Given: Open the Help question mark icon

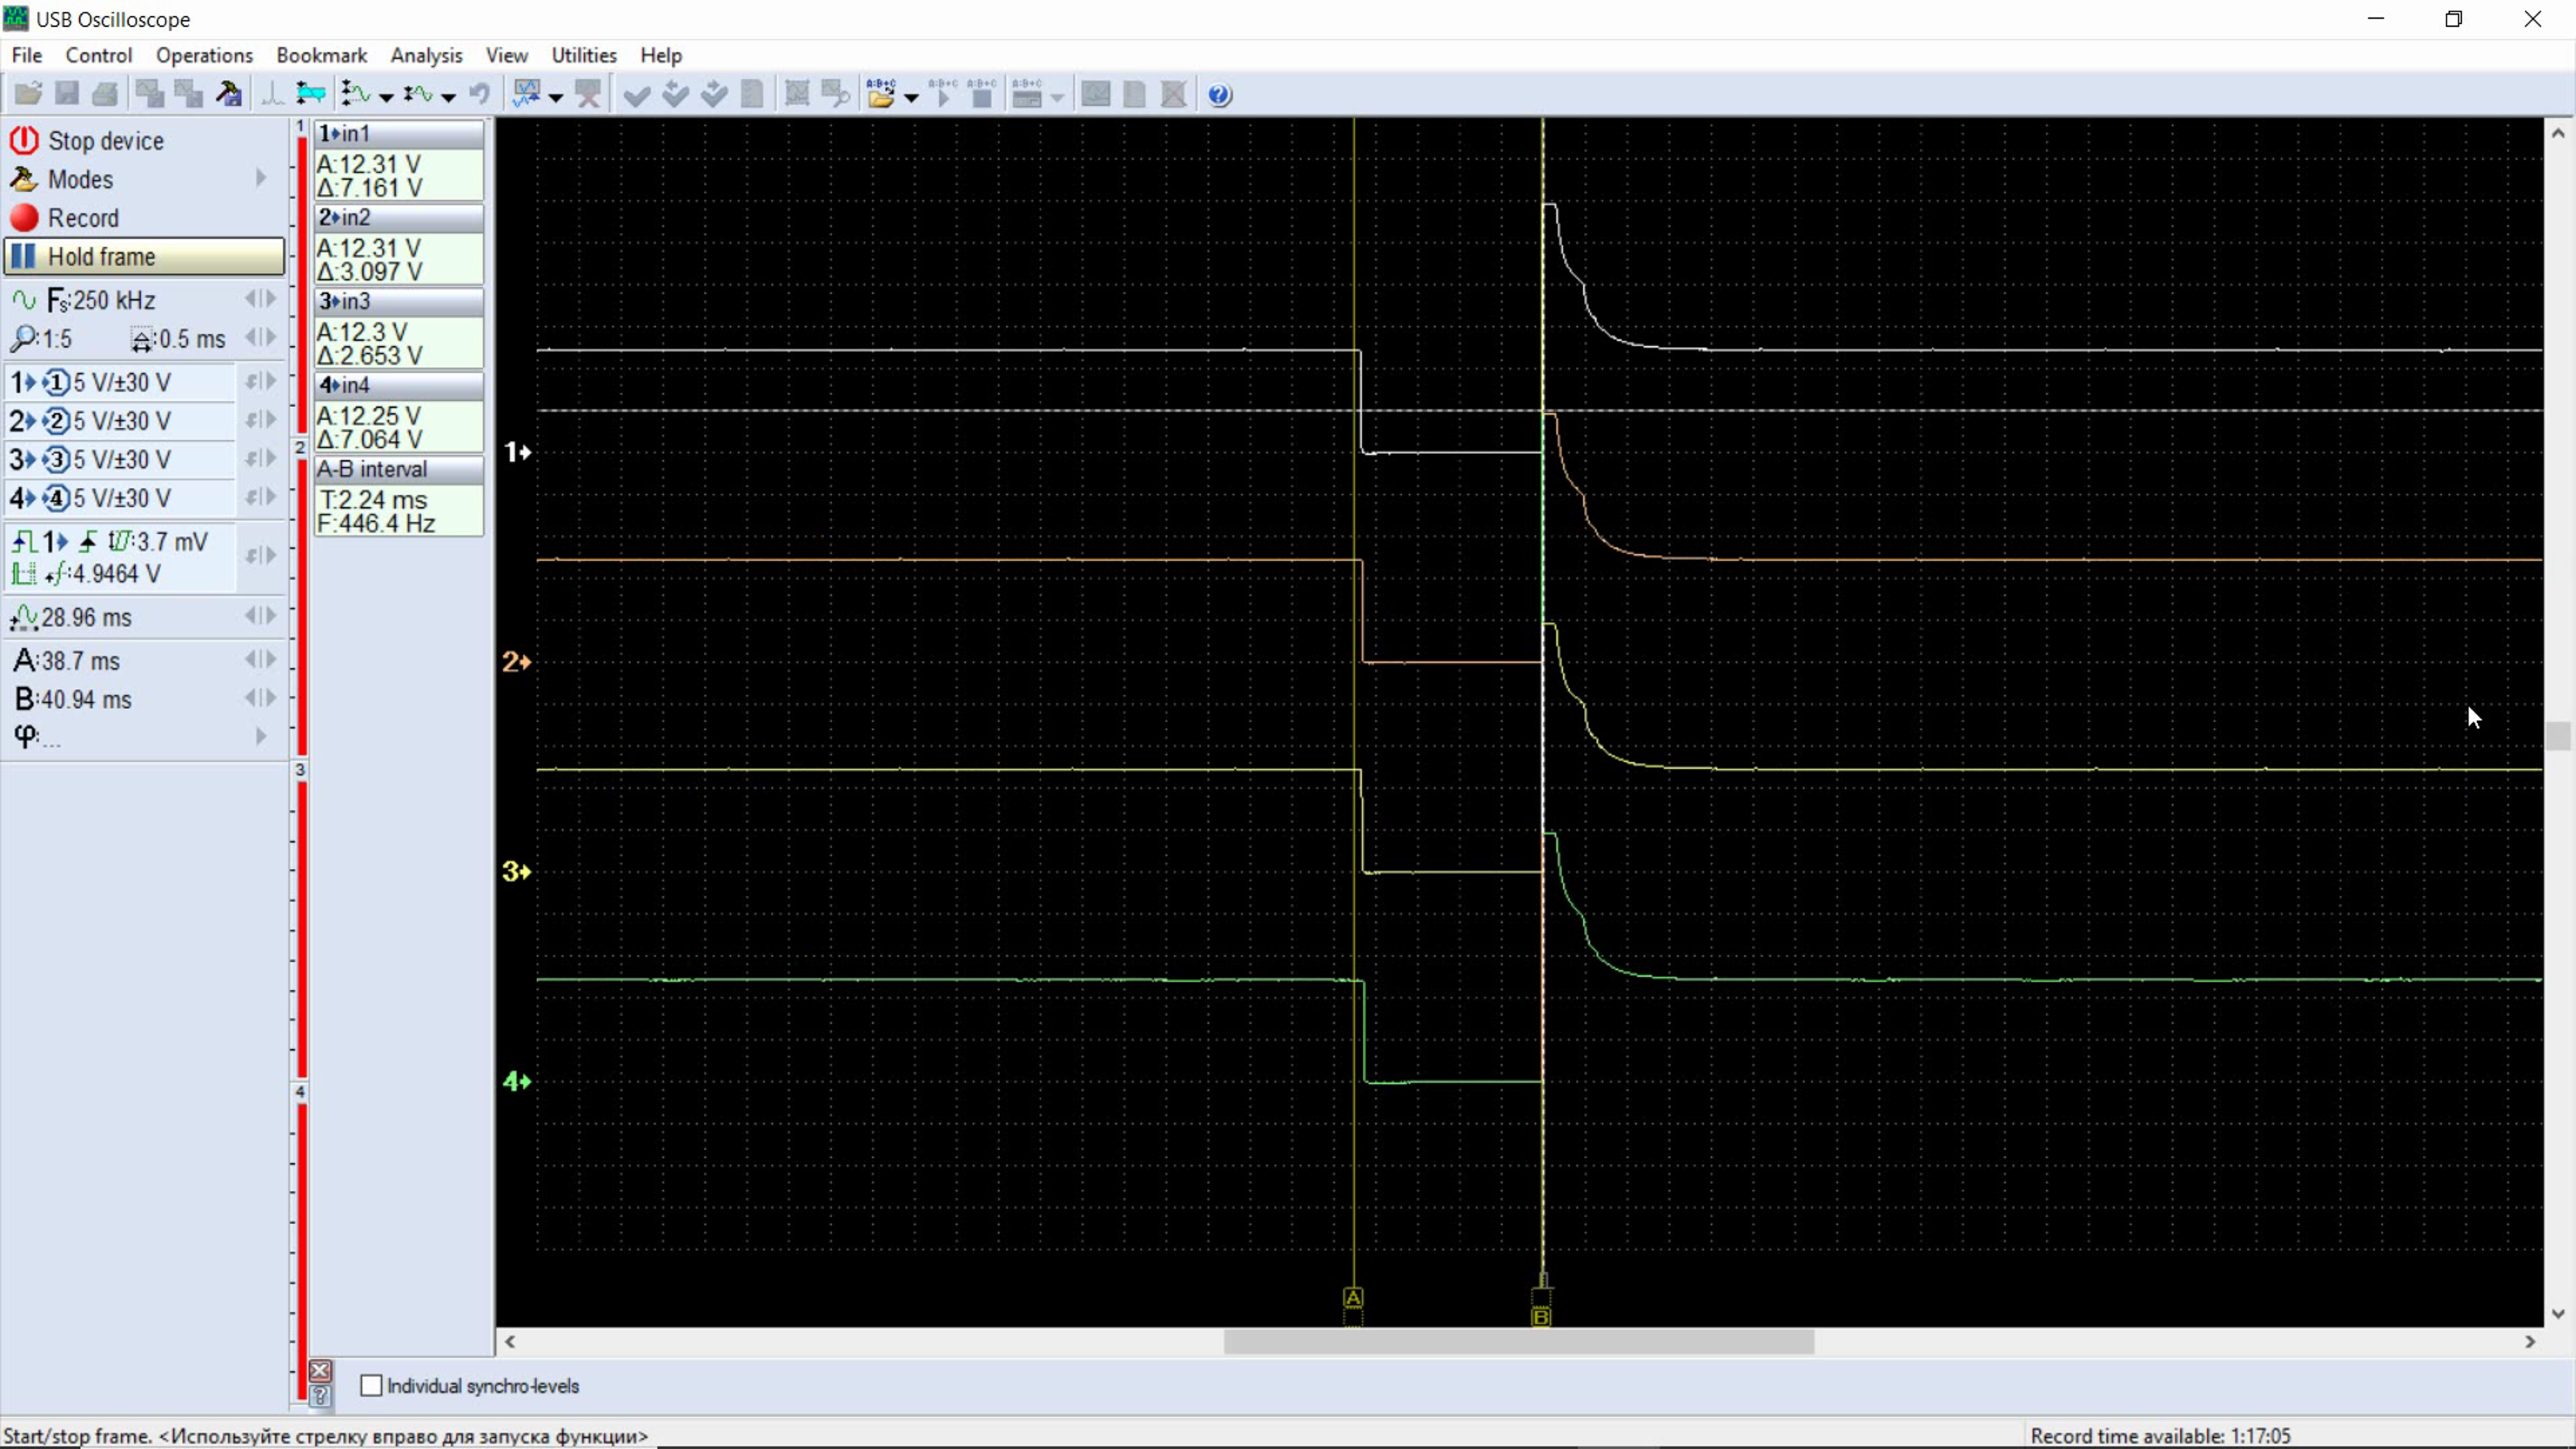Looking at the screenshot, I should pyautogui.click(x=1219, y=95).
